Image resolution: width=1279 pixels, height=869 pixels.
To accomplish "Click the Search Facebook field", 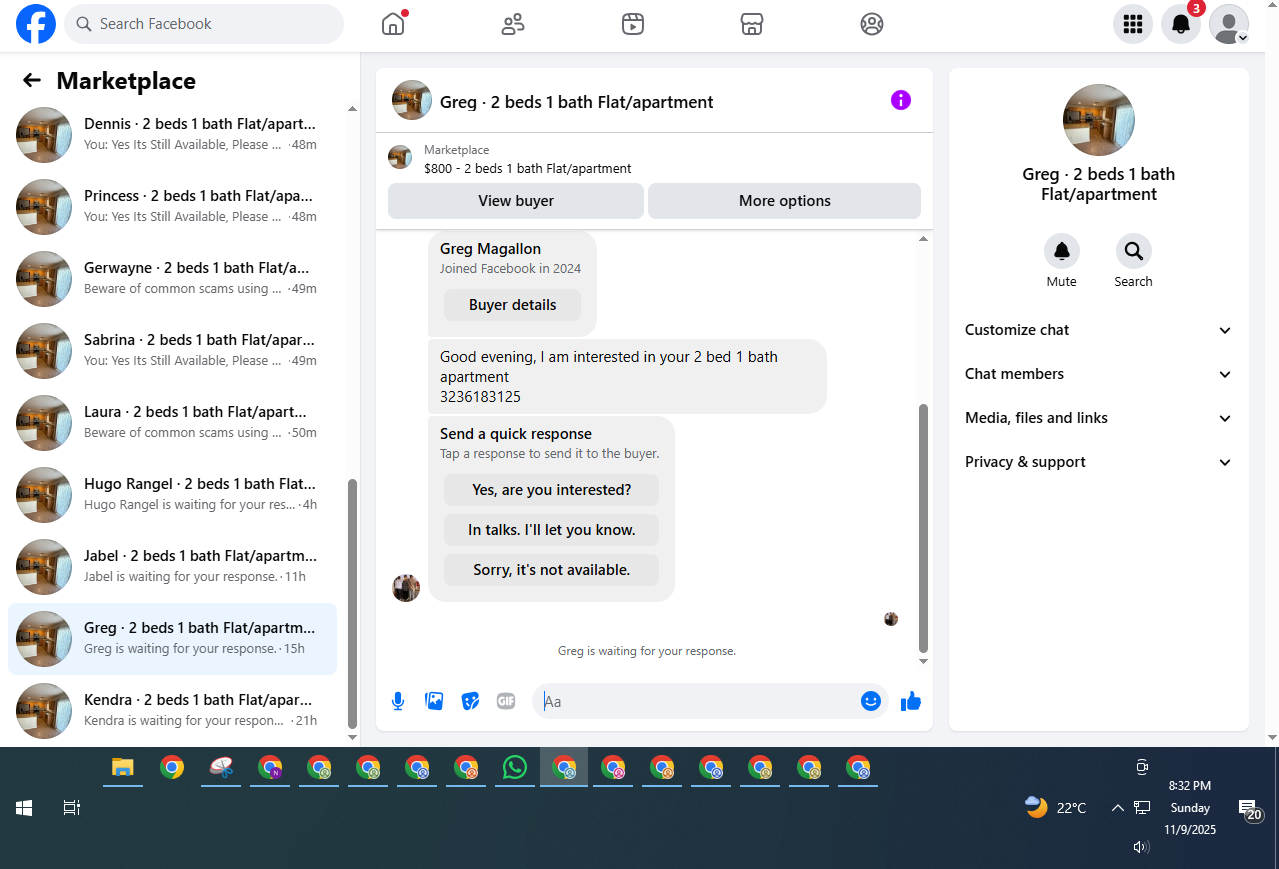I will click(x=204, y=24).
